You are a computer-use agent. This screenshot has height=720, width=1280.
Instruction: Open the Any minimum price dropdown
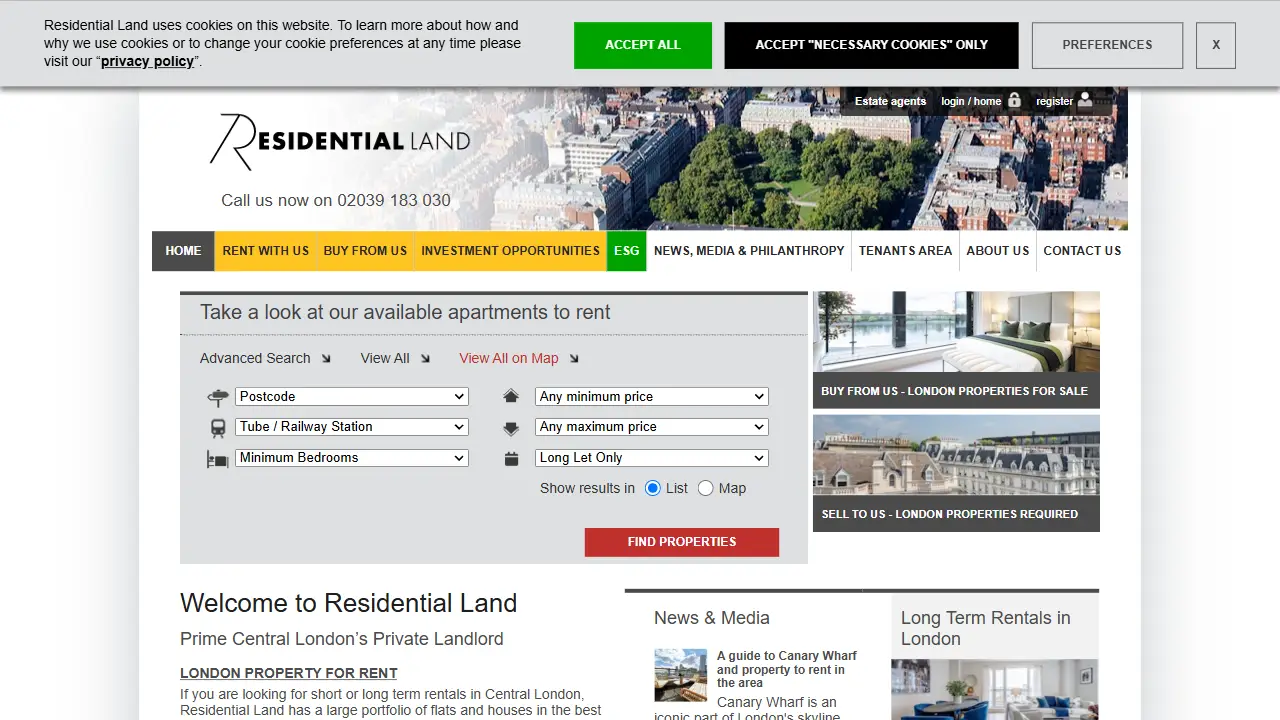coord(652,396)
